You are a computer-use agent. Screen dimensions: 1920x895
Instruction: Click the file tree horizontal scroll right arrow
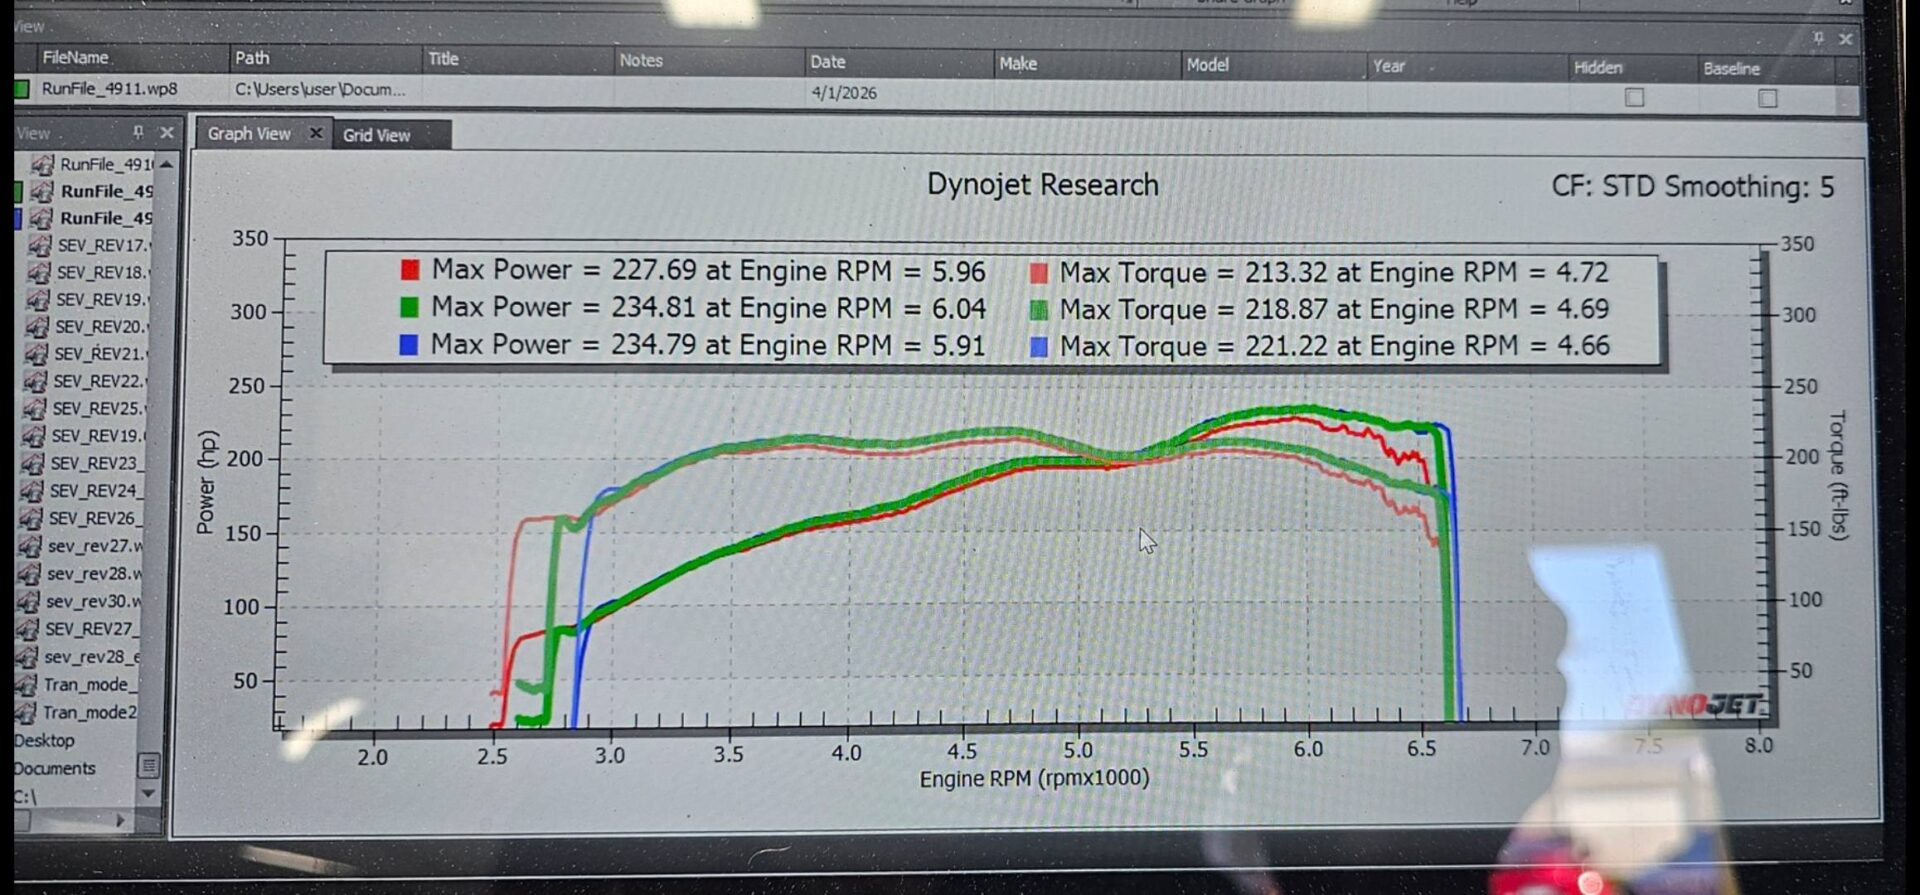point(121,820)
